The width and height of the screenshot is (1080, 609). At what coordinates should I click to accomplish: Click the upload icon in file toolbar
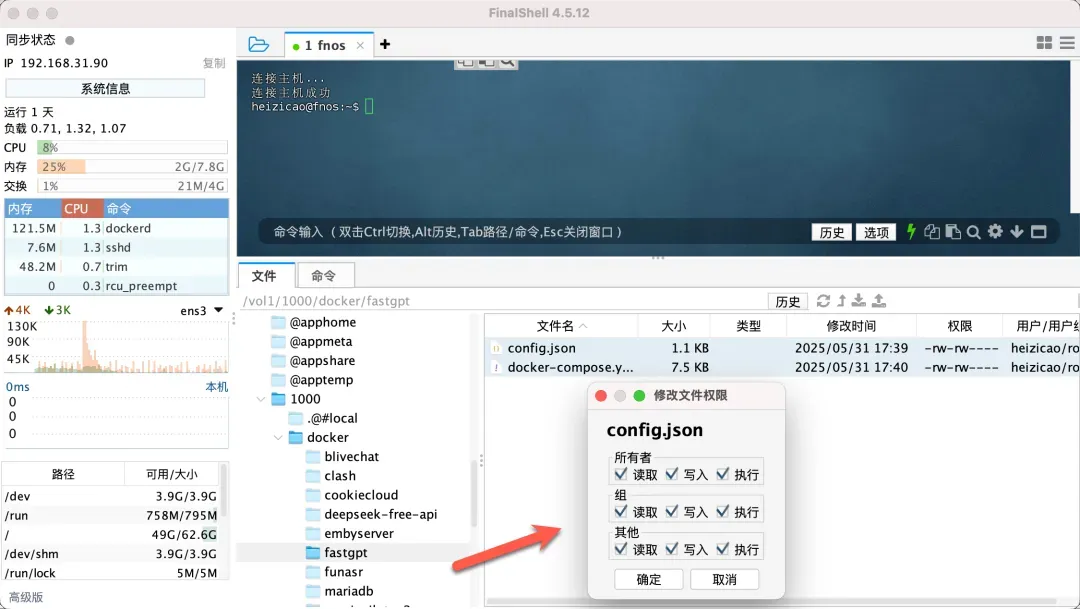(879, 300)
